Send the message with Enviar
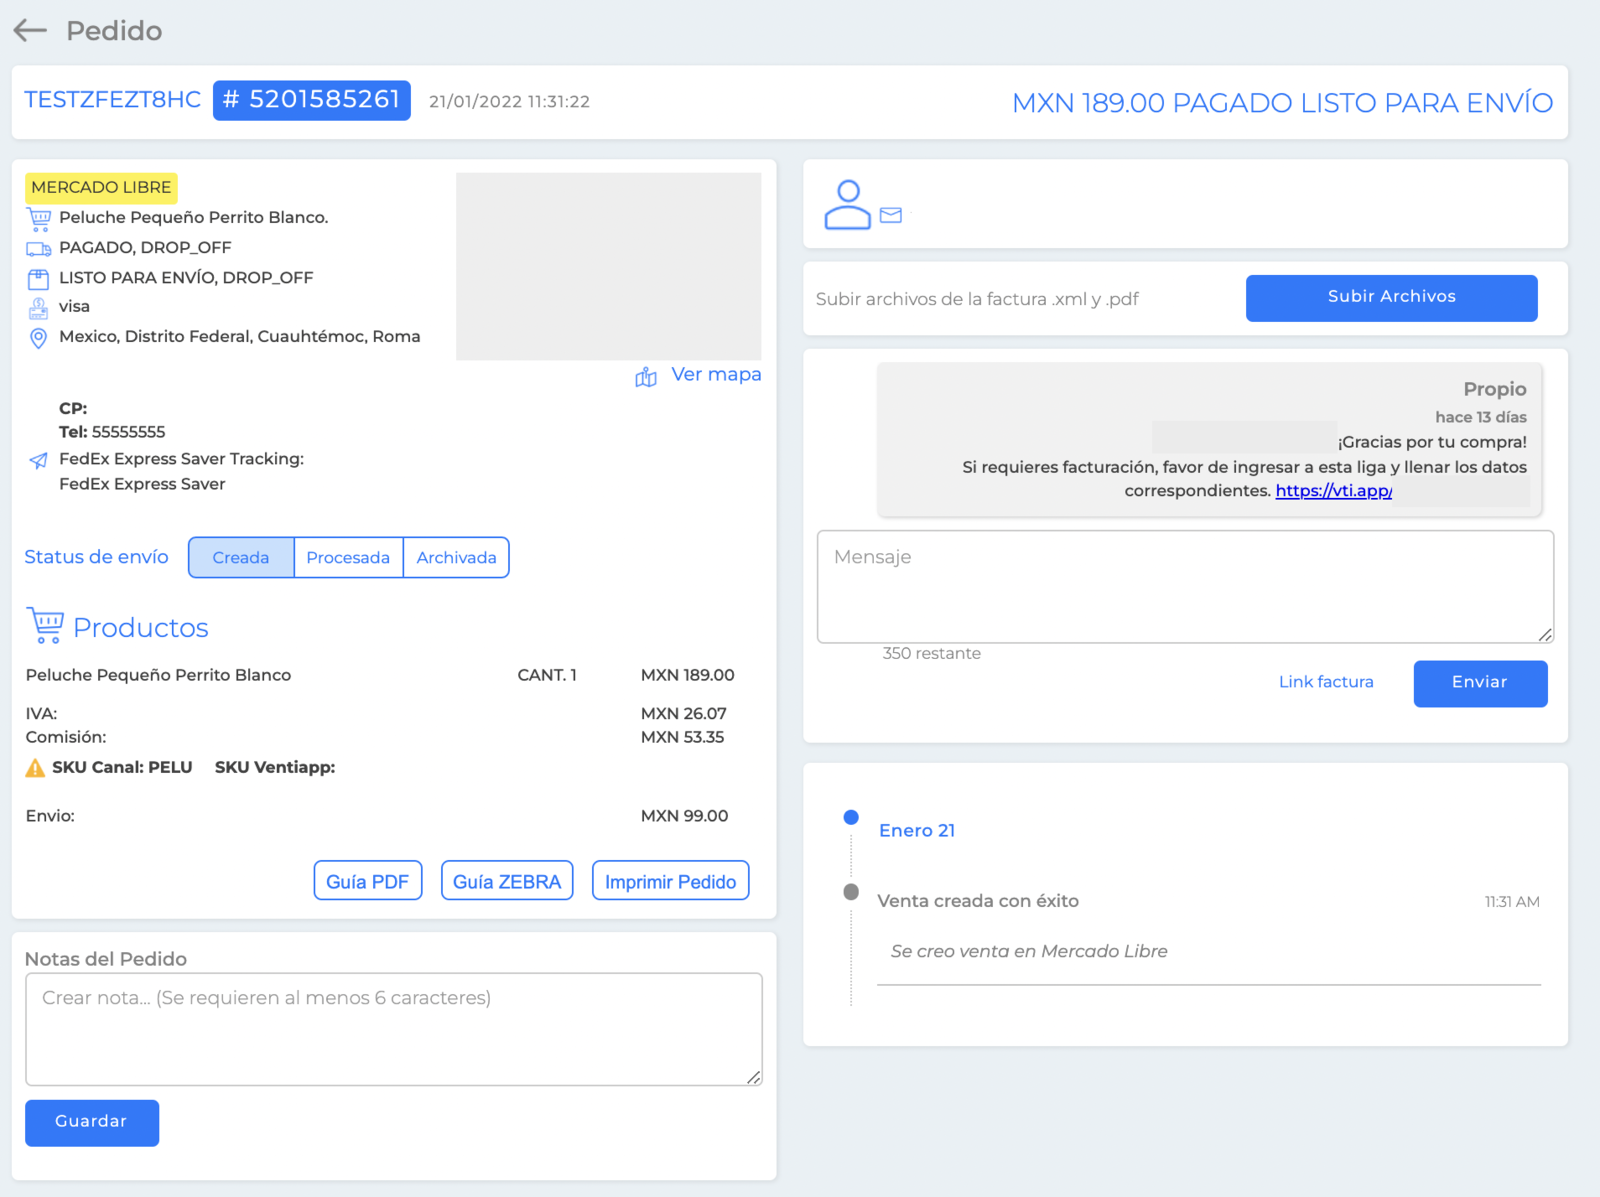This screenshot has height=1197, width=1600. pyautogui.click(x=1480, y=683)
